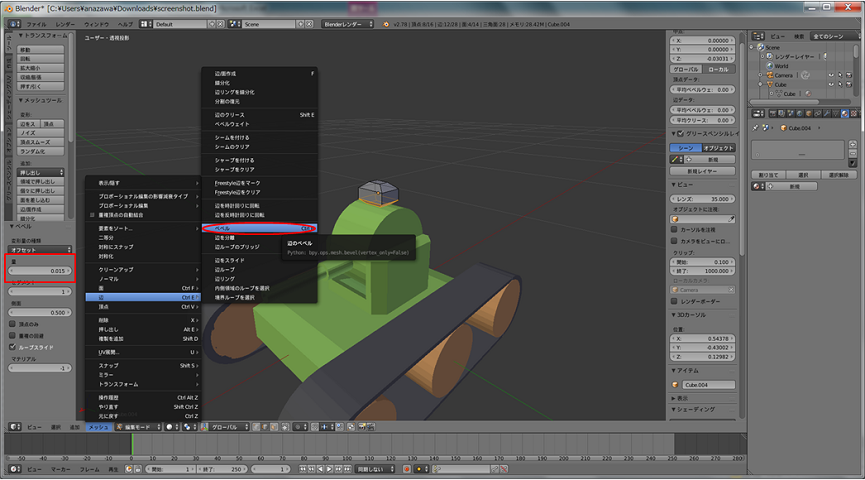Click the Camera object icon in outliner
The image size is (865, 480).
[769, 75]
